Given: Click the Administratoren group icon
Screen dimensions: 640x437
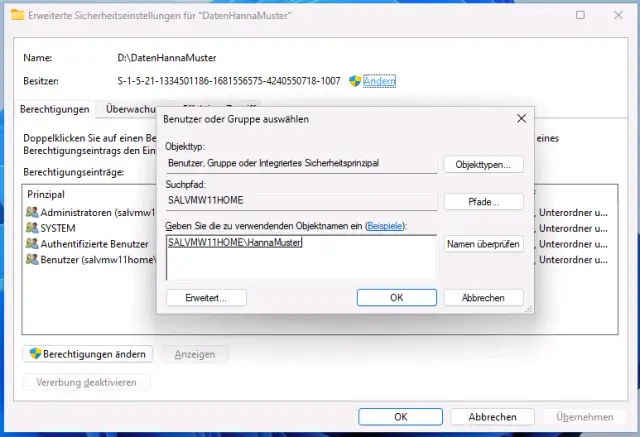Looking at the screenshot, I should pos(32,212).
